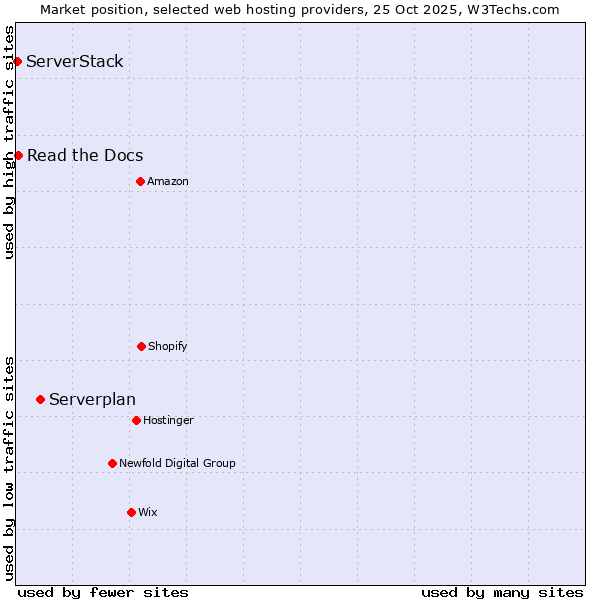This screenshot has height=600, width=600.
Task: Pick the Hostinger data point dot
Action: (x=136, y=420)
